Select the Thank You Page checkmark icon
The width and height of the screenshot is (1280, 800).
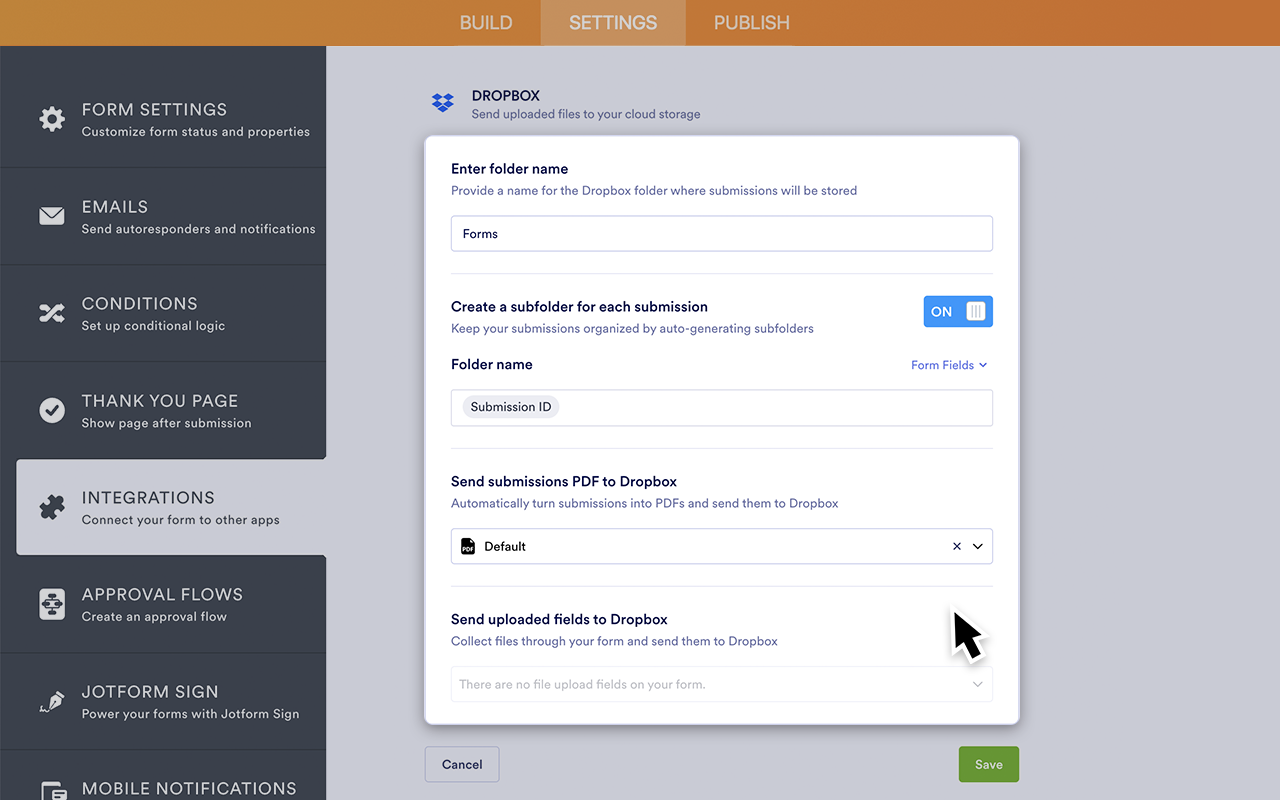click(52, 410)
